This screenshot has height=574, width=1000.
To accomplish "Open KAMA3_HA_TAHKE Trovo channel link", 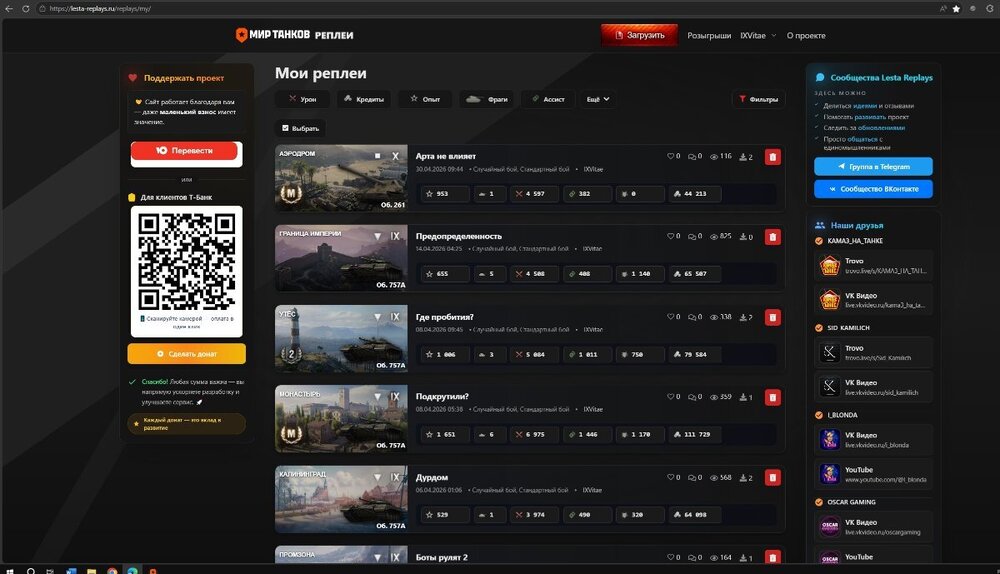I will [873, 265].
